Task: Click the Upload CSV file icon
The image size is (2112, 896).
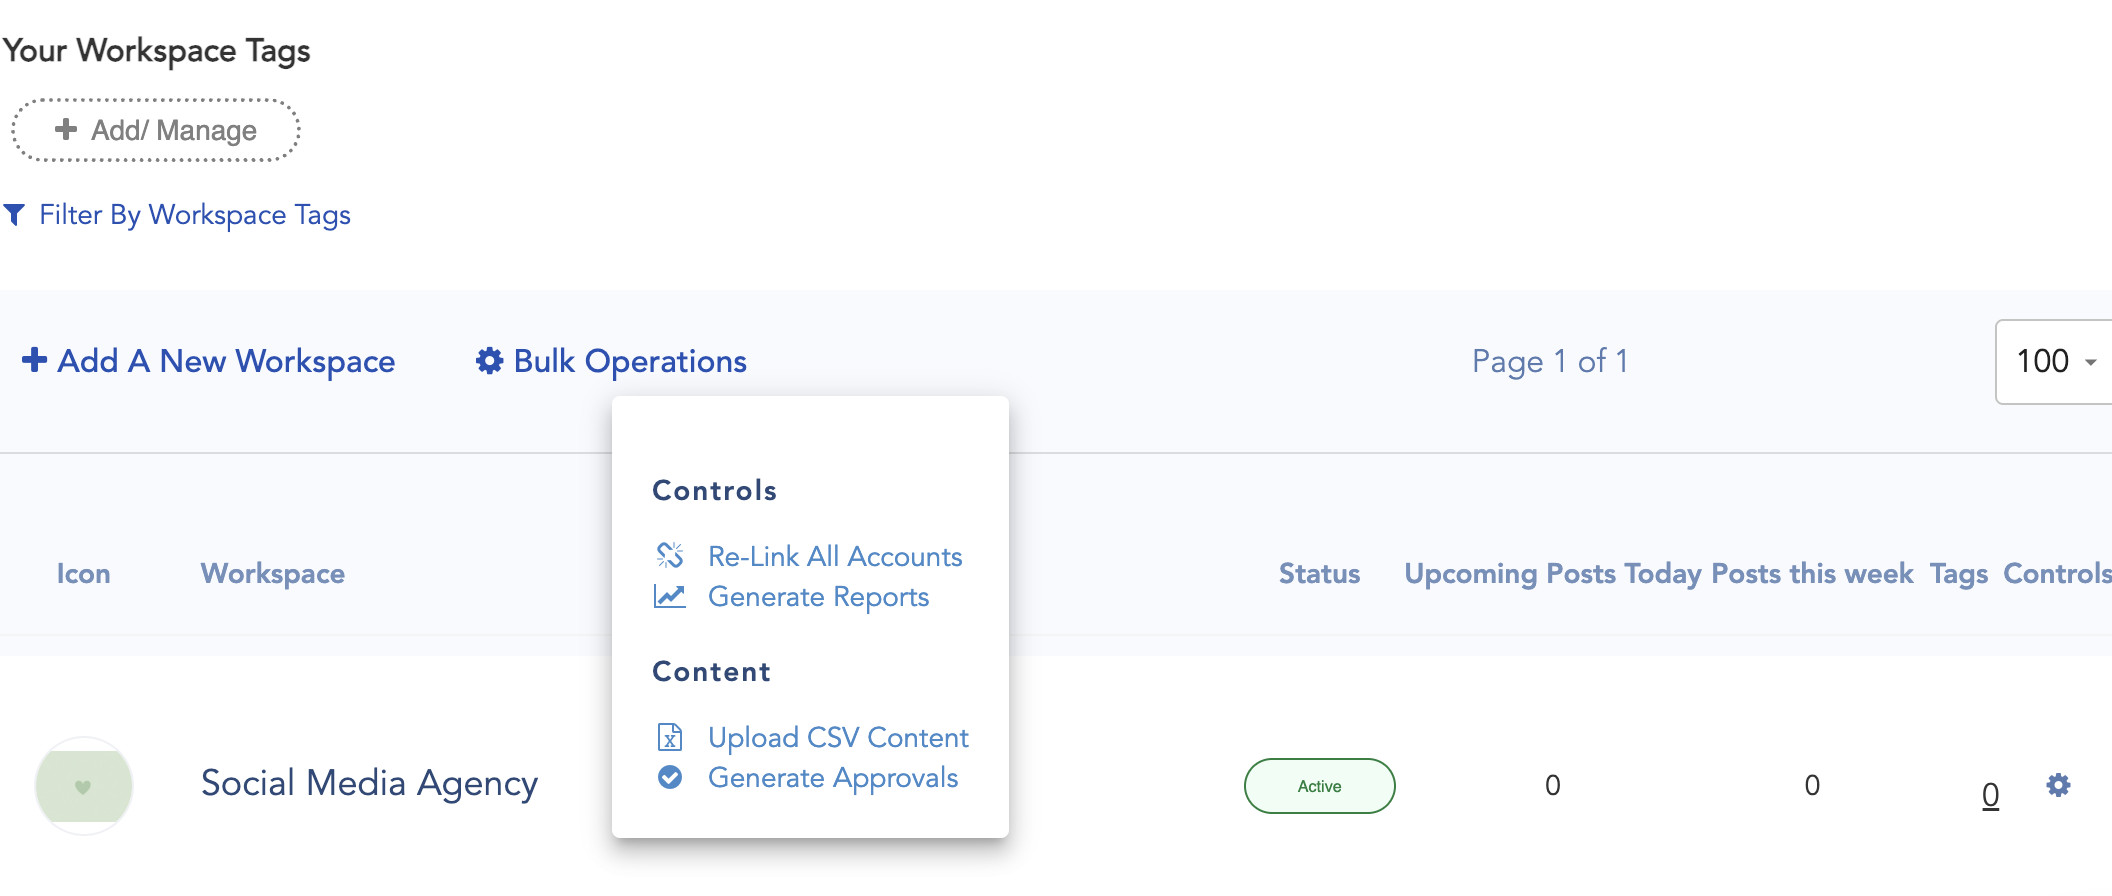Action: (670, 737)
